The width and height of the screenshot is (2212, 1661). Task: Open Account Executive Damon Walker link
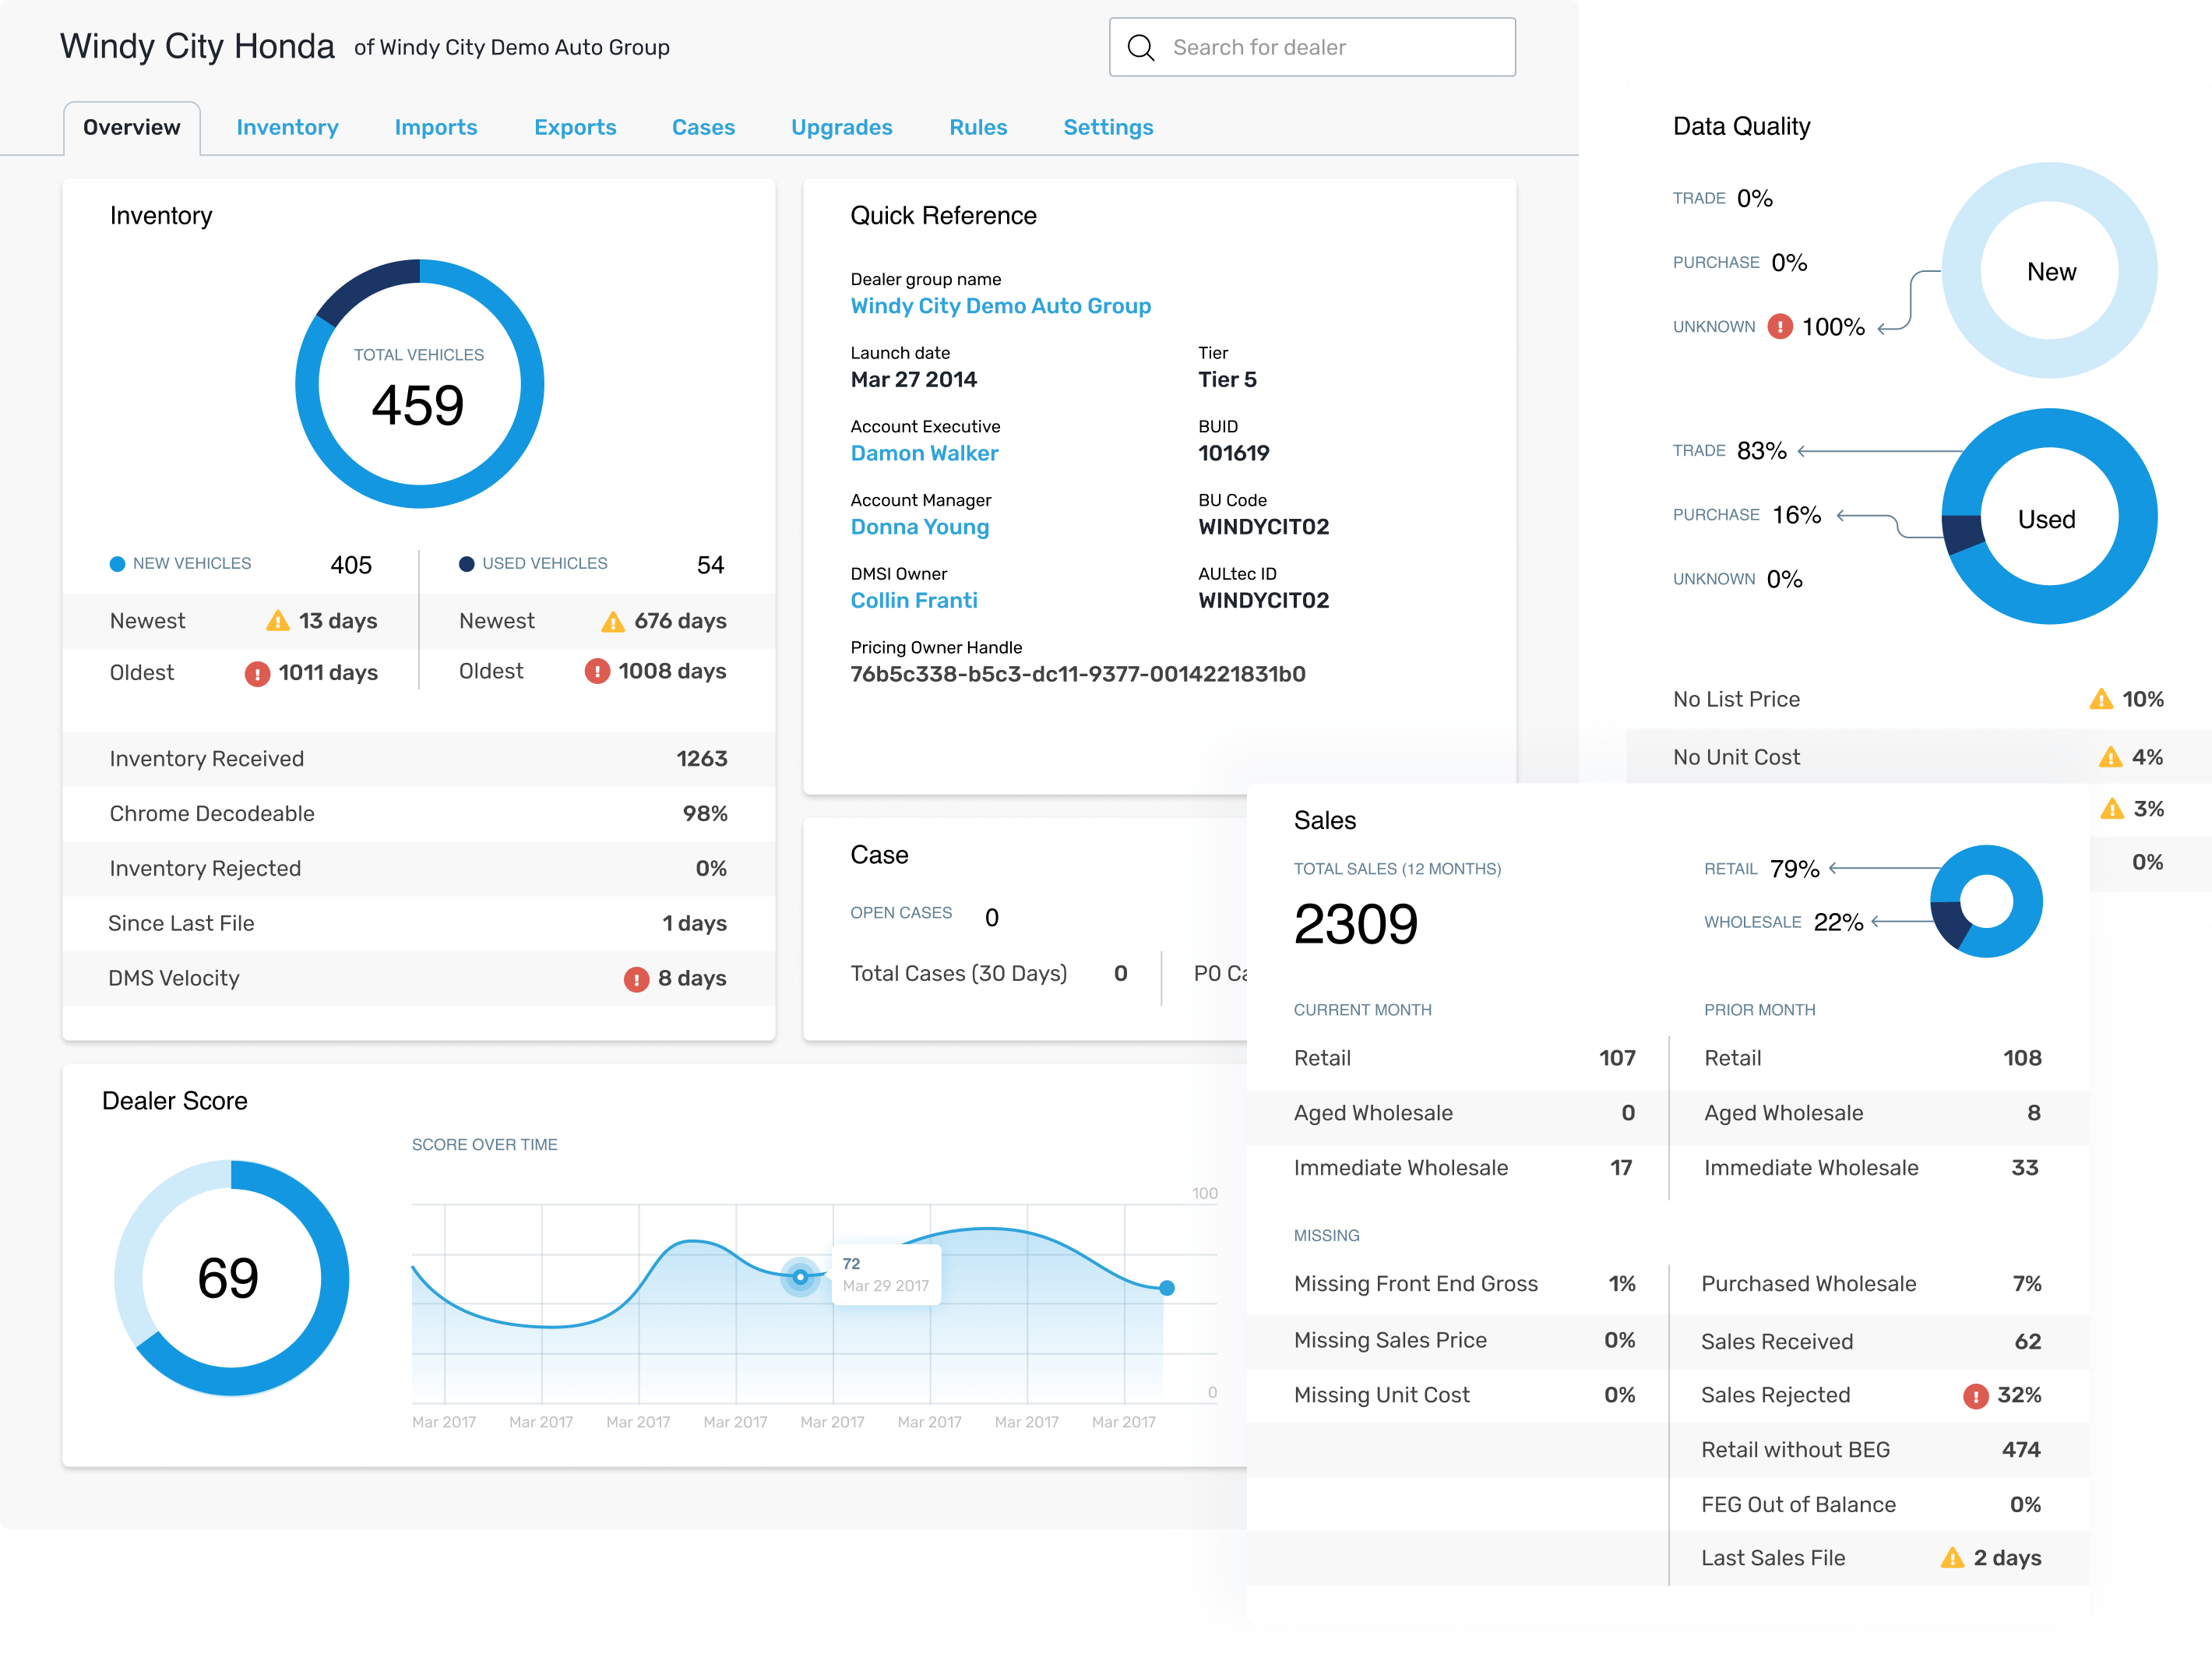[924, 453]
